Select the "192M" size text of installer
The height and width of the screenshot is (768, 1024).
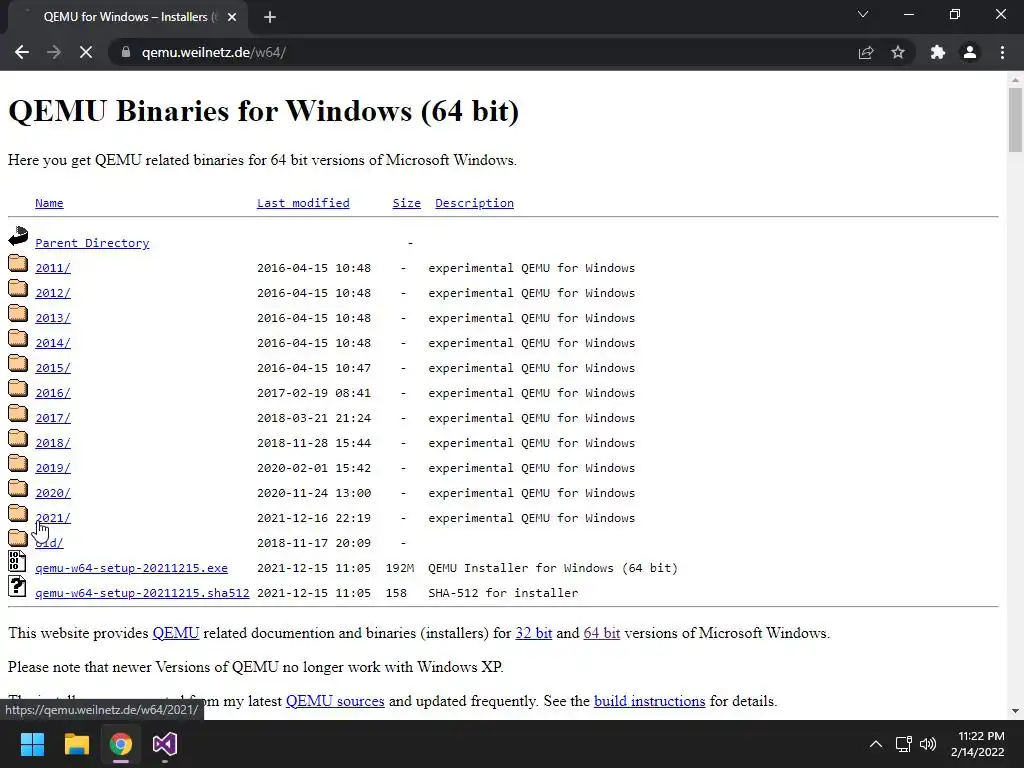[x=400, y=568]
